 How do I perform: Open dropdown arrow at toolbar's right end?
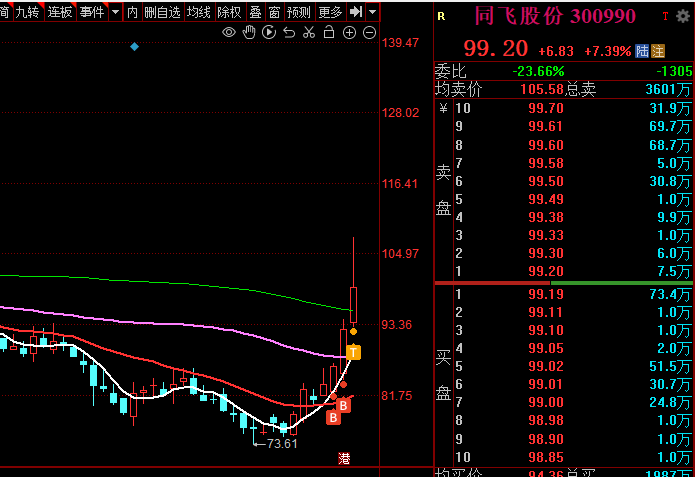373,12
